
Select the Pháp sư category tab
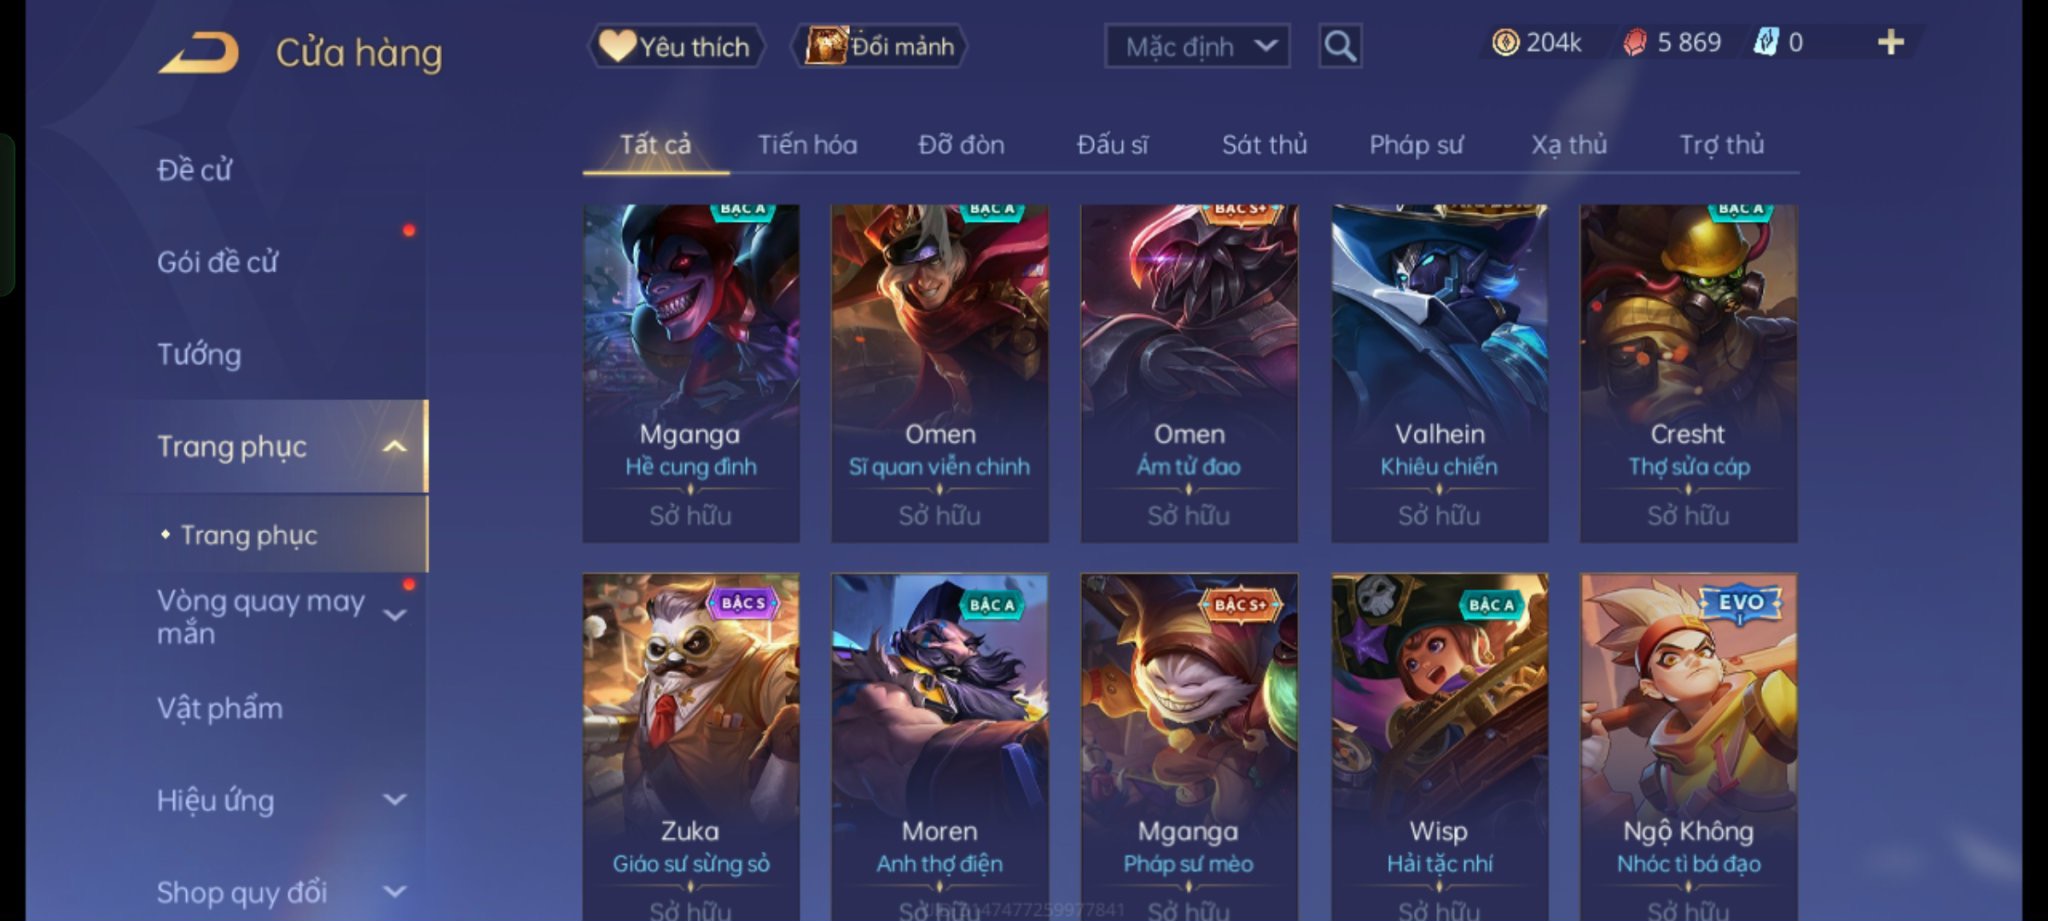pyautogui.click(x=1416, y=145)
